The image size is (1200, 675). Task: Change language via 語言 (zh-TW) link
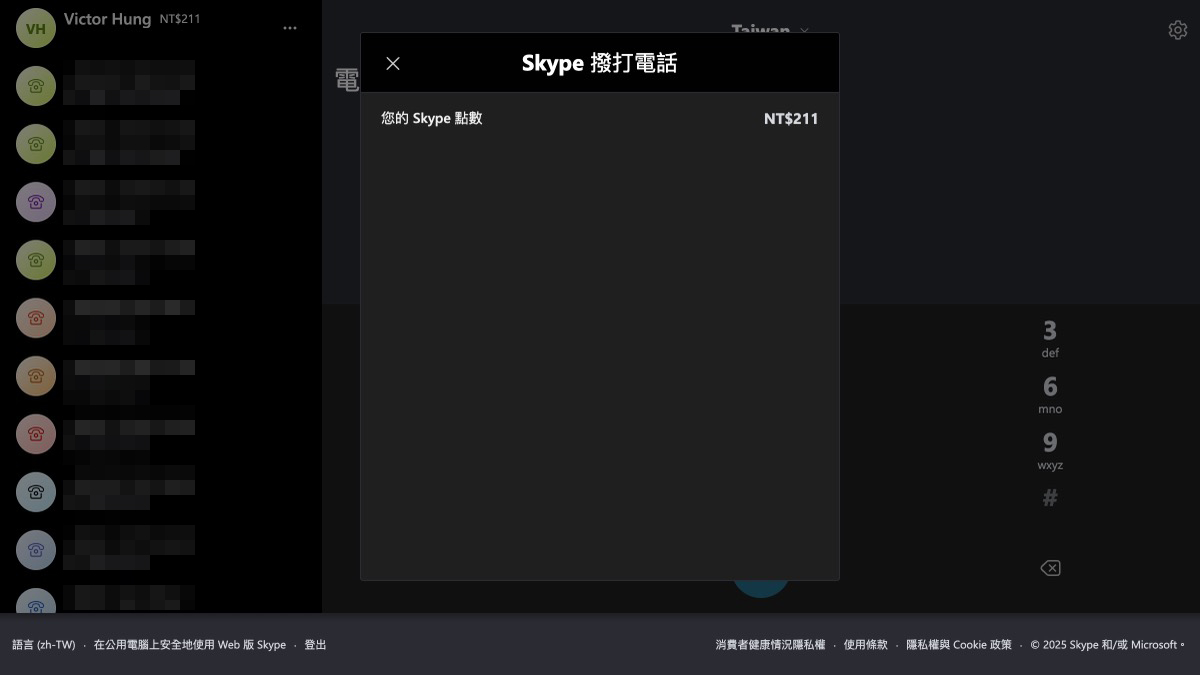[x=44, y=645]
